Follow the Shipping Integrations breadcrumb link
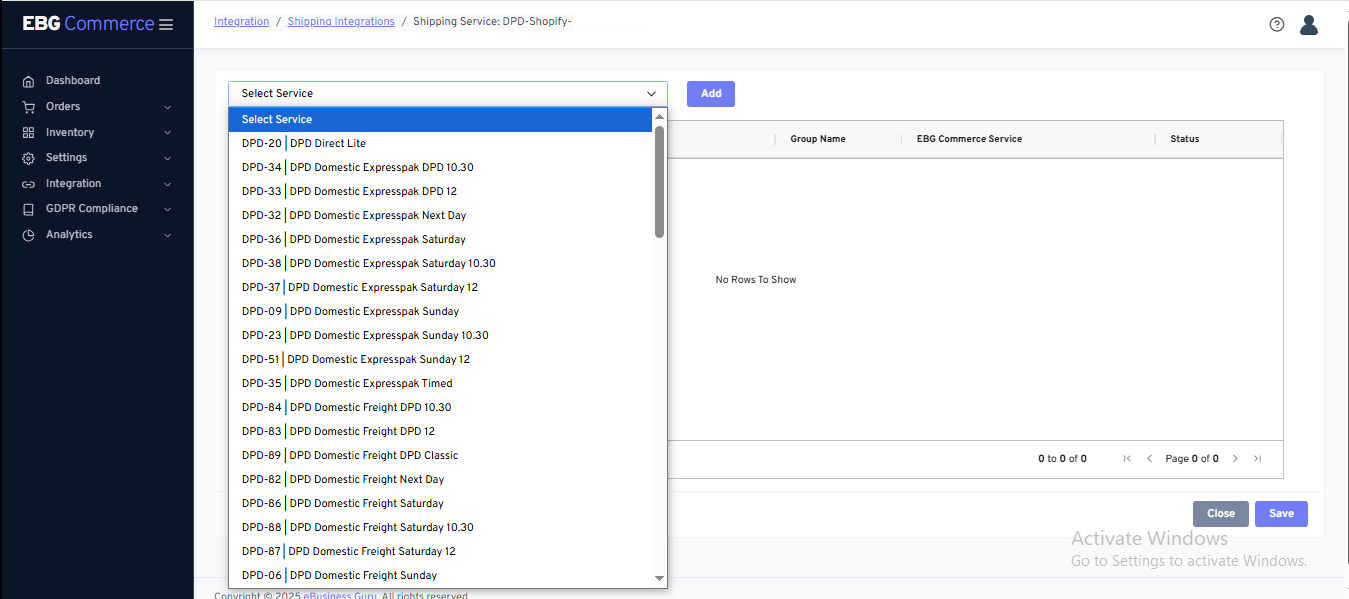Image resolution: width=1349 pixels, height=599 pixels. (341, 22)
